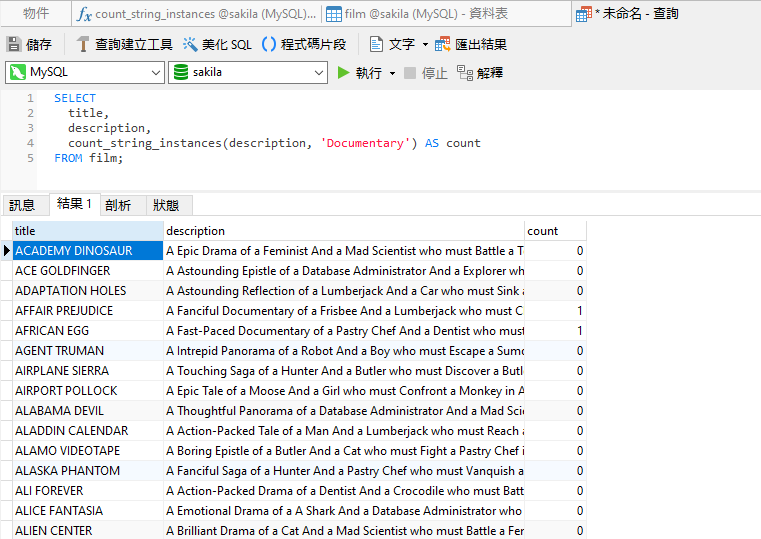Open the 狀態 status tab
761x539 pixels.
(166, 205)
